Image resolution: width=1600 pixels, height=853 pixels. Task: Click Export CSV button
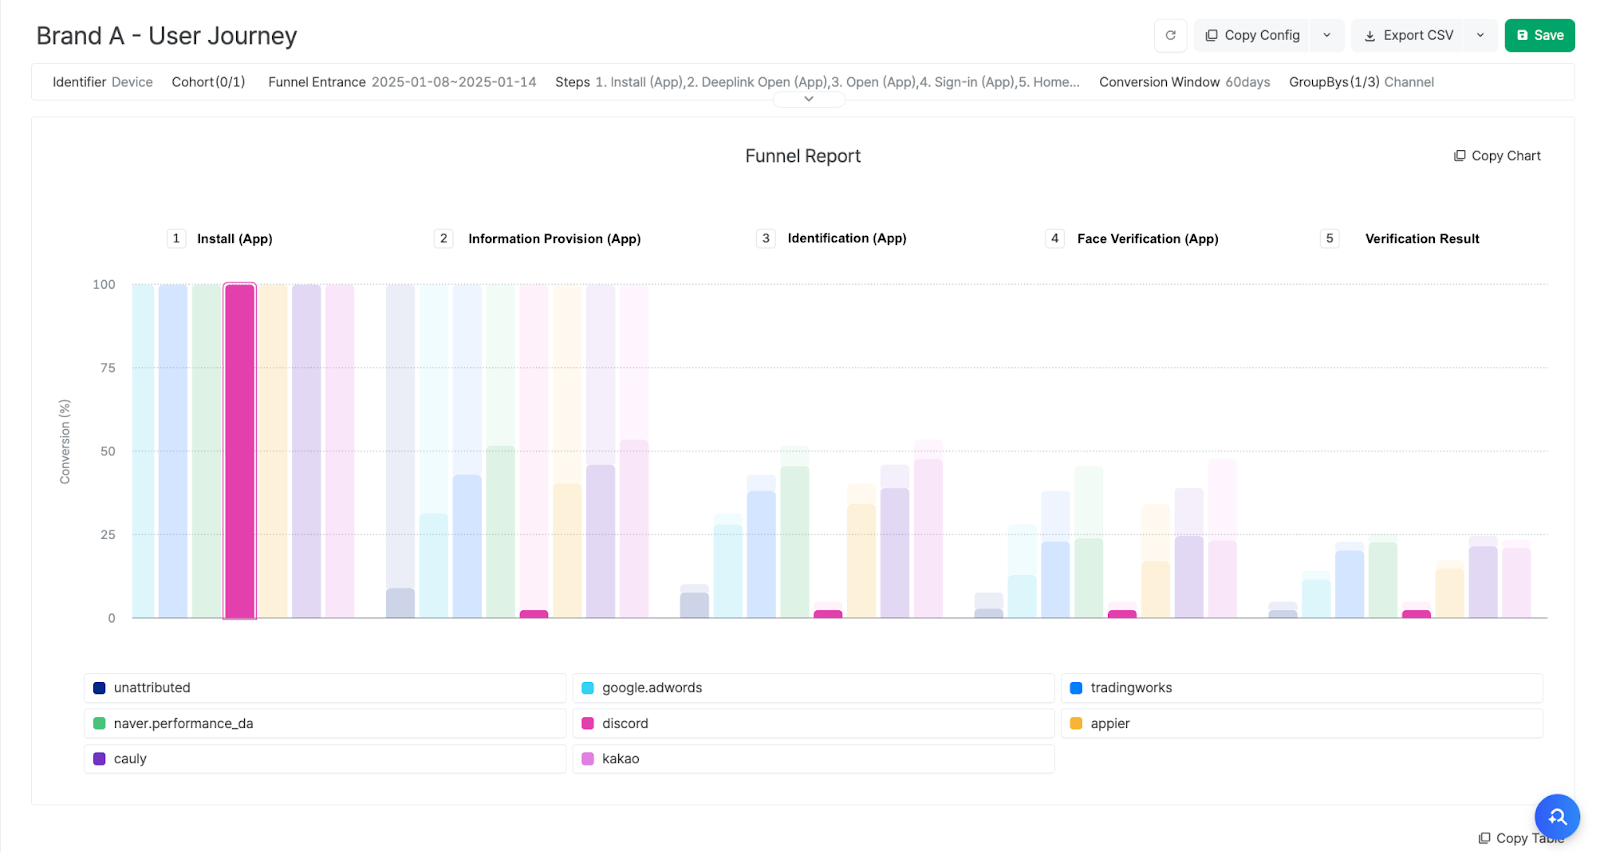click(x=1408, y=35)
